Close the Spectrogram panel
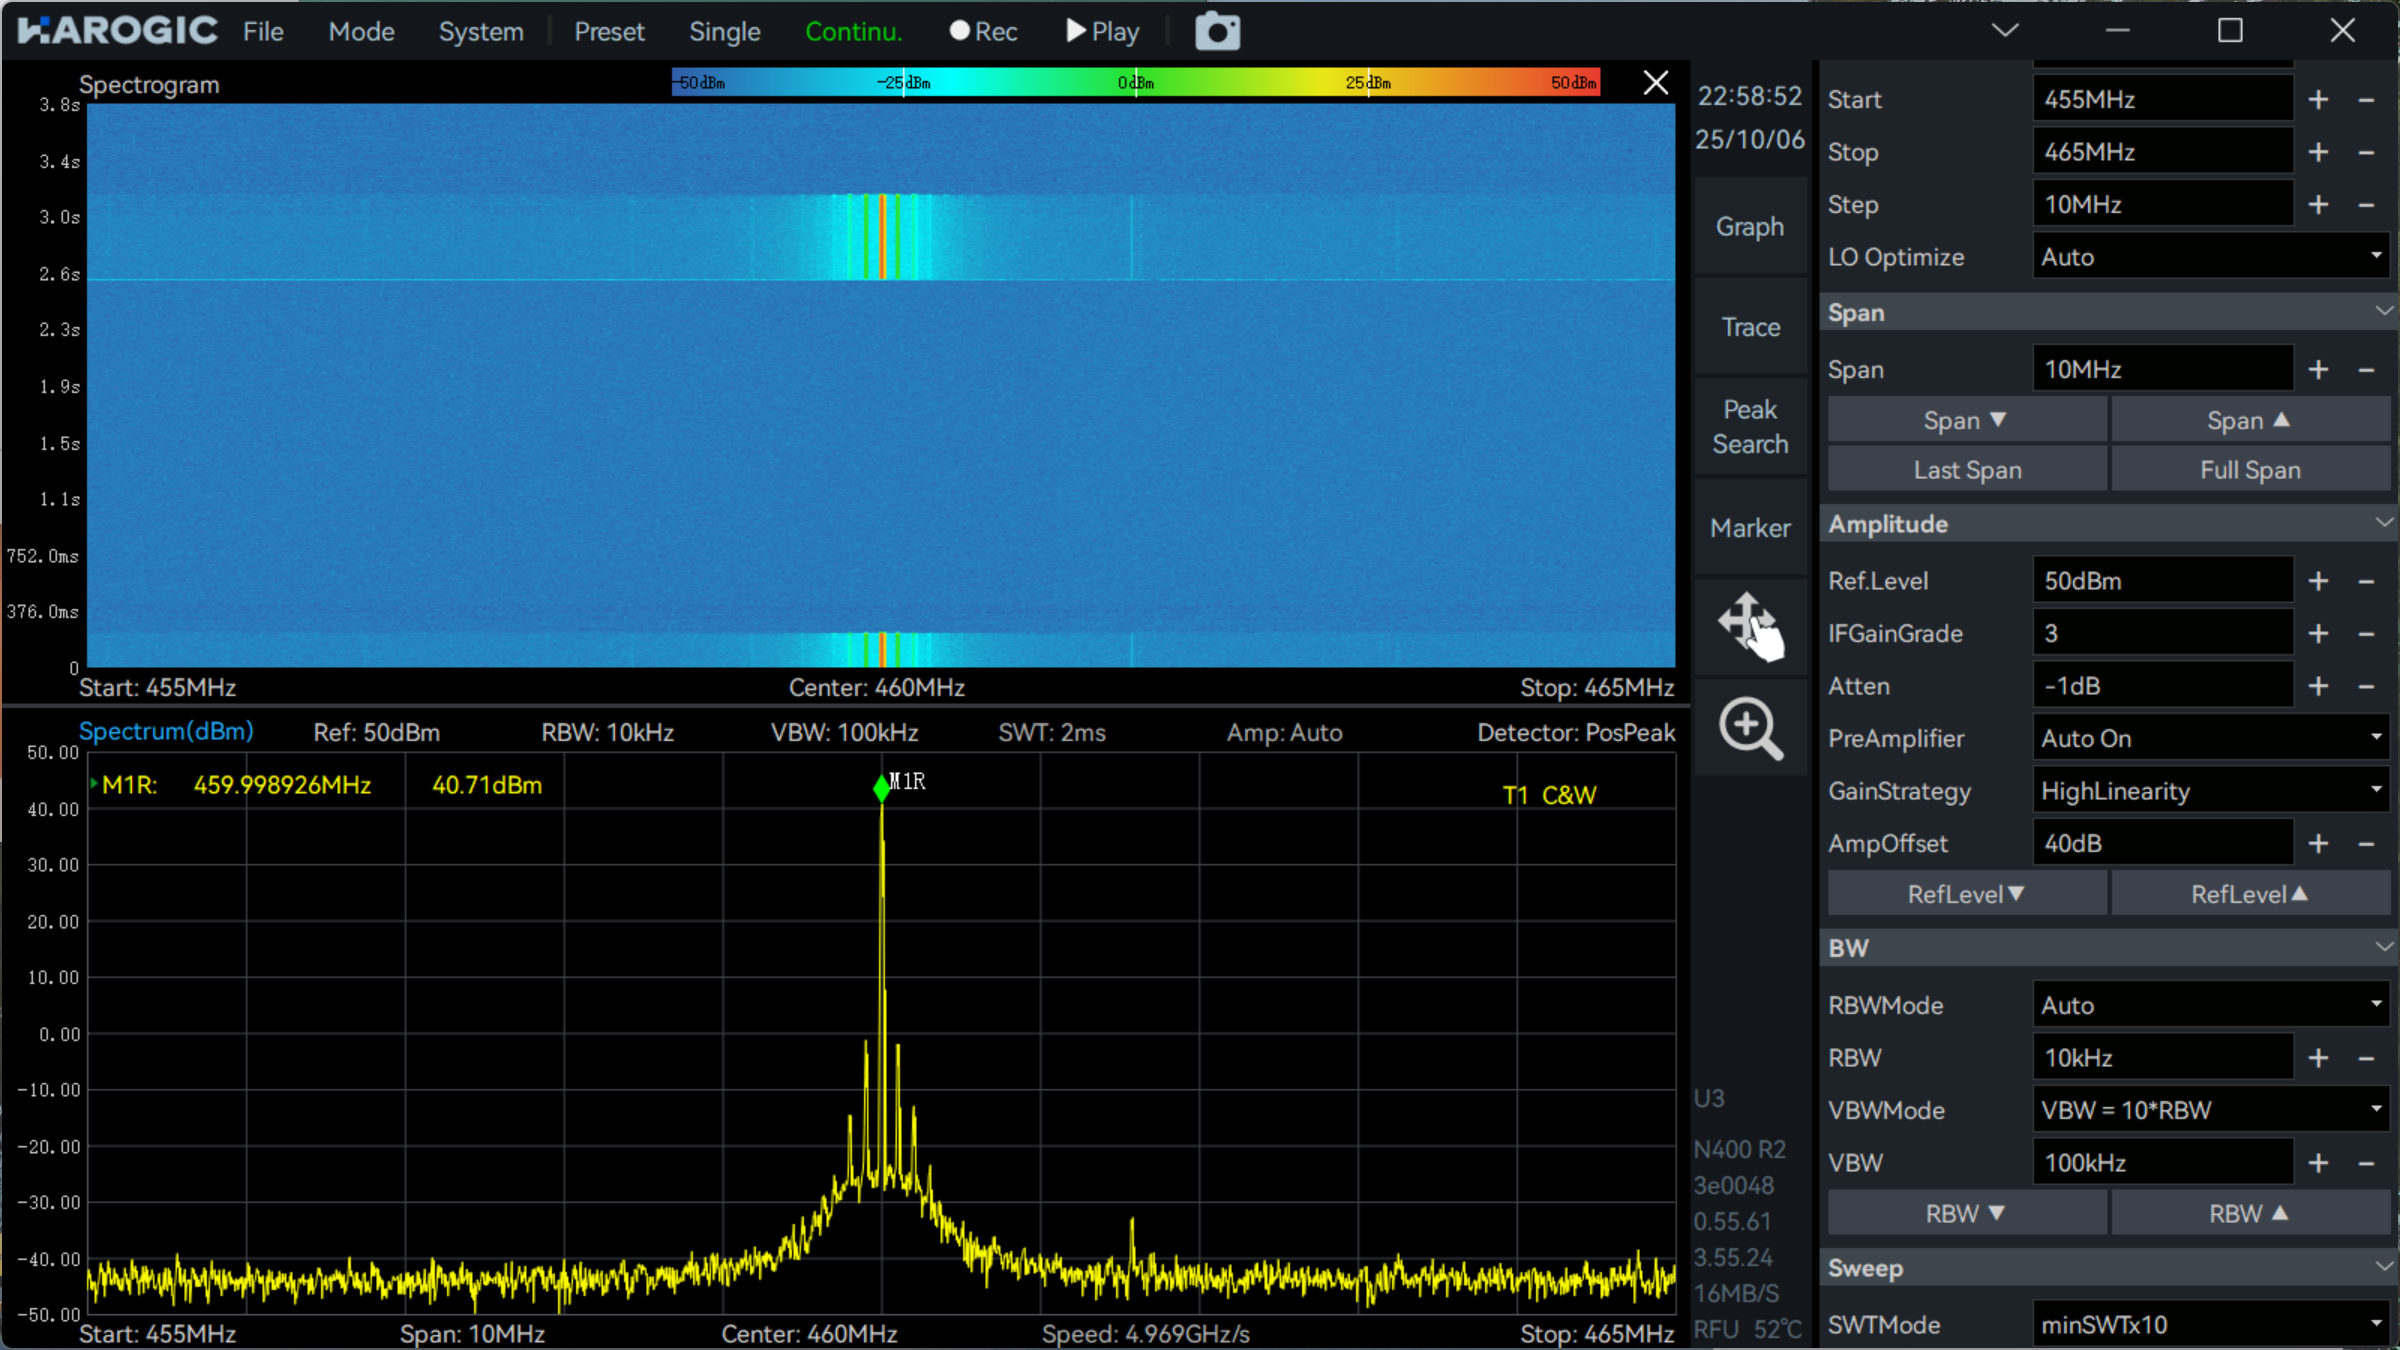The width and height of the screenshot is (2400, 1350). (x=1656, y=83)
